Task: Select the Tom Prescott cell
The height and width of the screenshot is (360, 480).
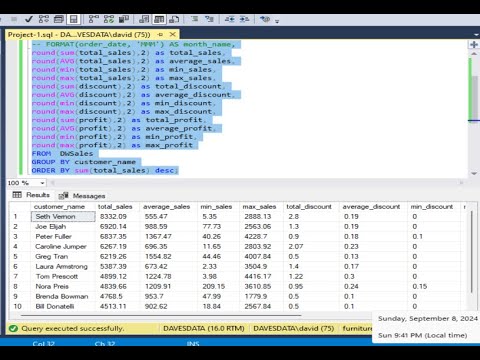Action: (63, 276)
